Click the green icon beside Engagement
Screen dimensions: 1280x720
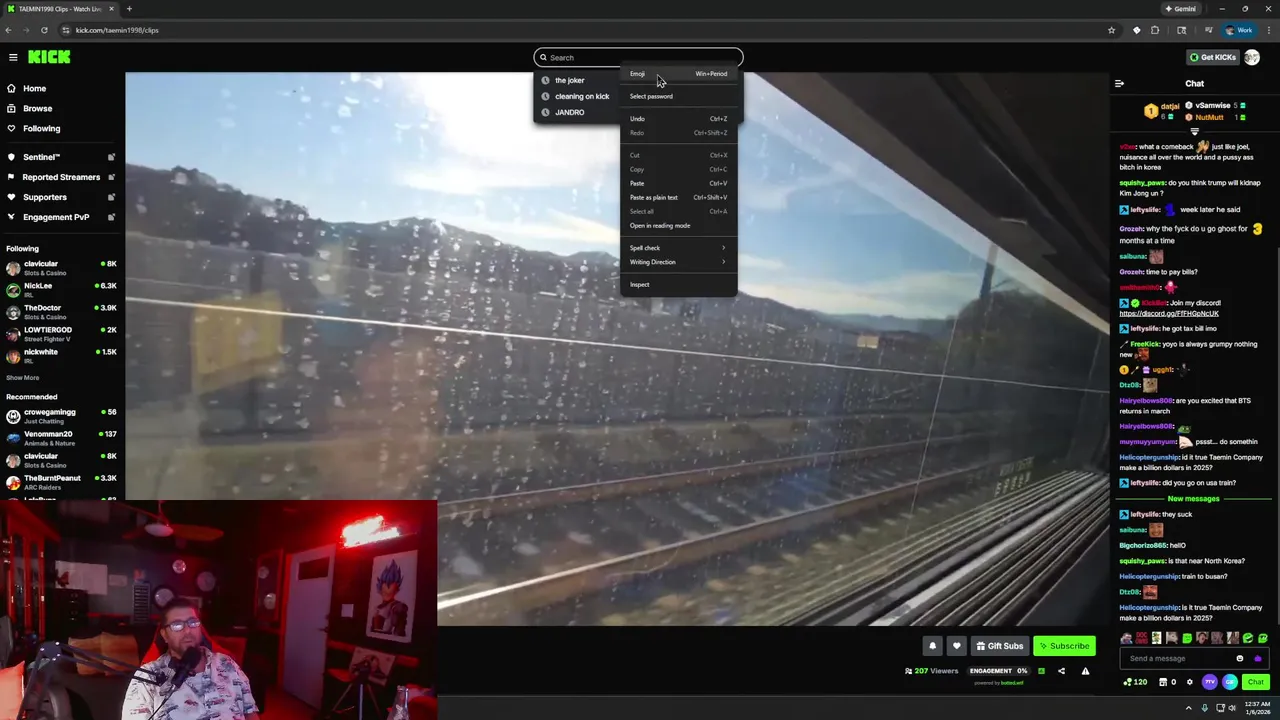tap(1041, 671)
